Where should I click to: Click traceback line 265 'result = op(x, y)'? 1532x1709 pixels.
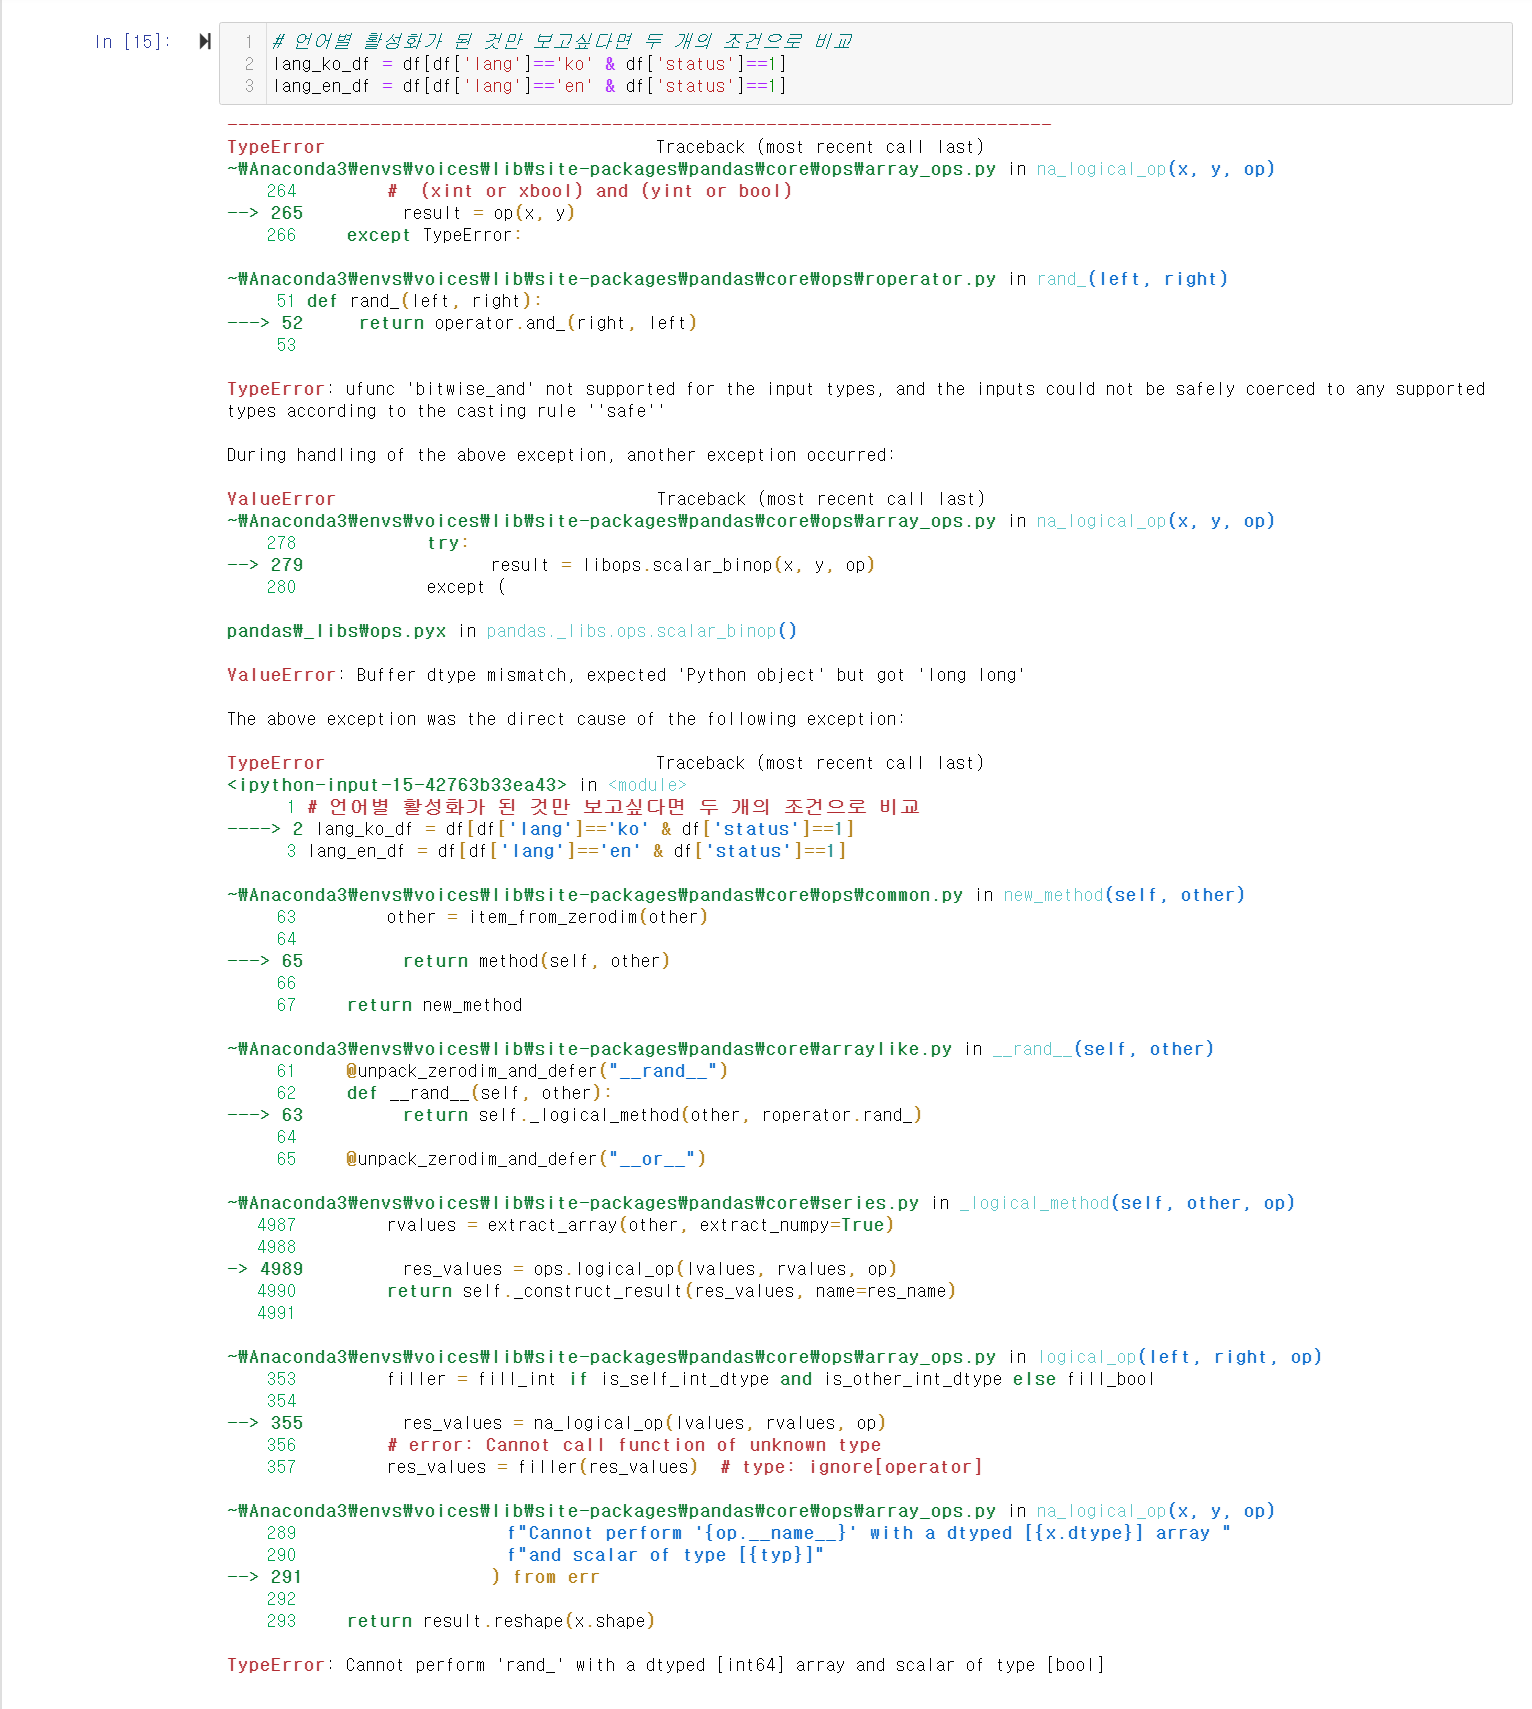click(401, 213)
